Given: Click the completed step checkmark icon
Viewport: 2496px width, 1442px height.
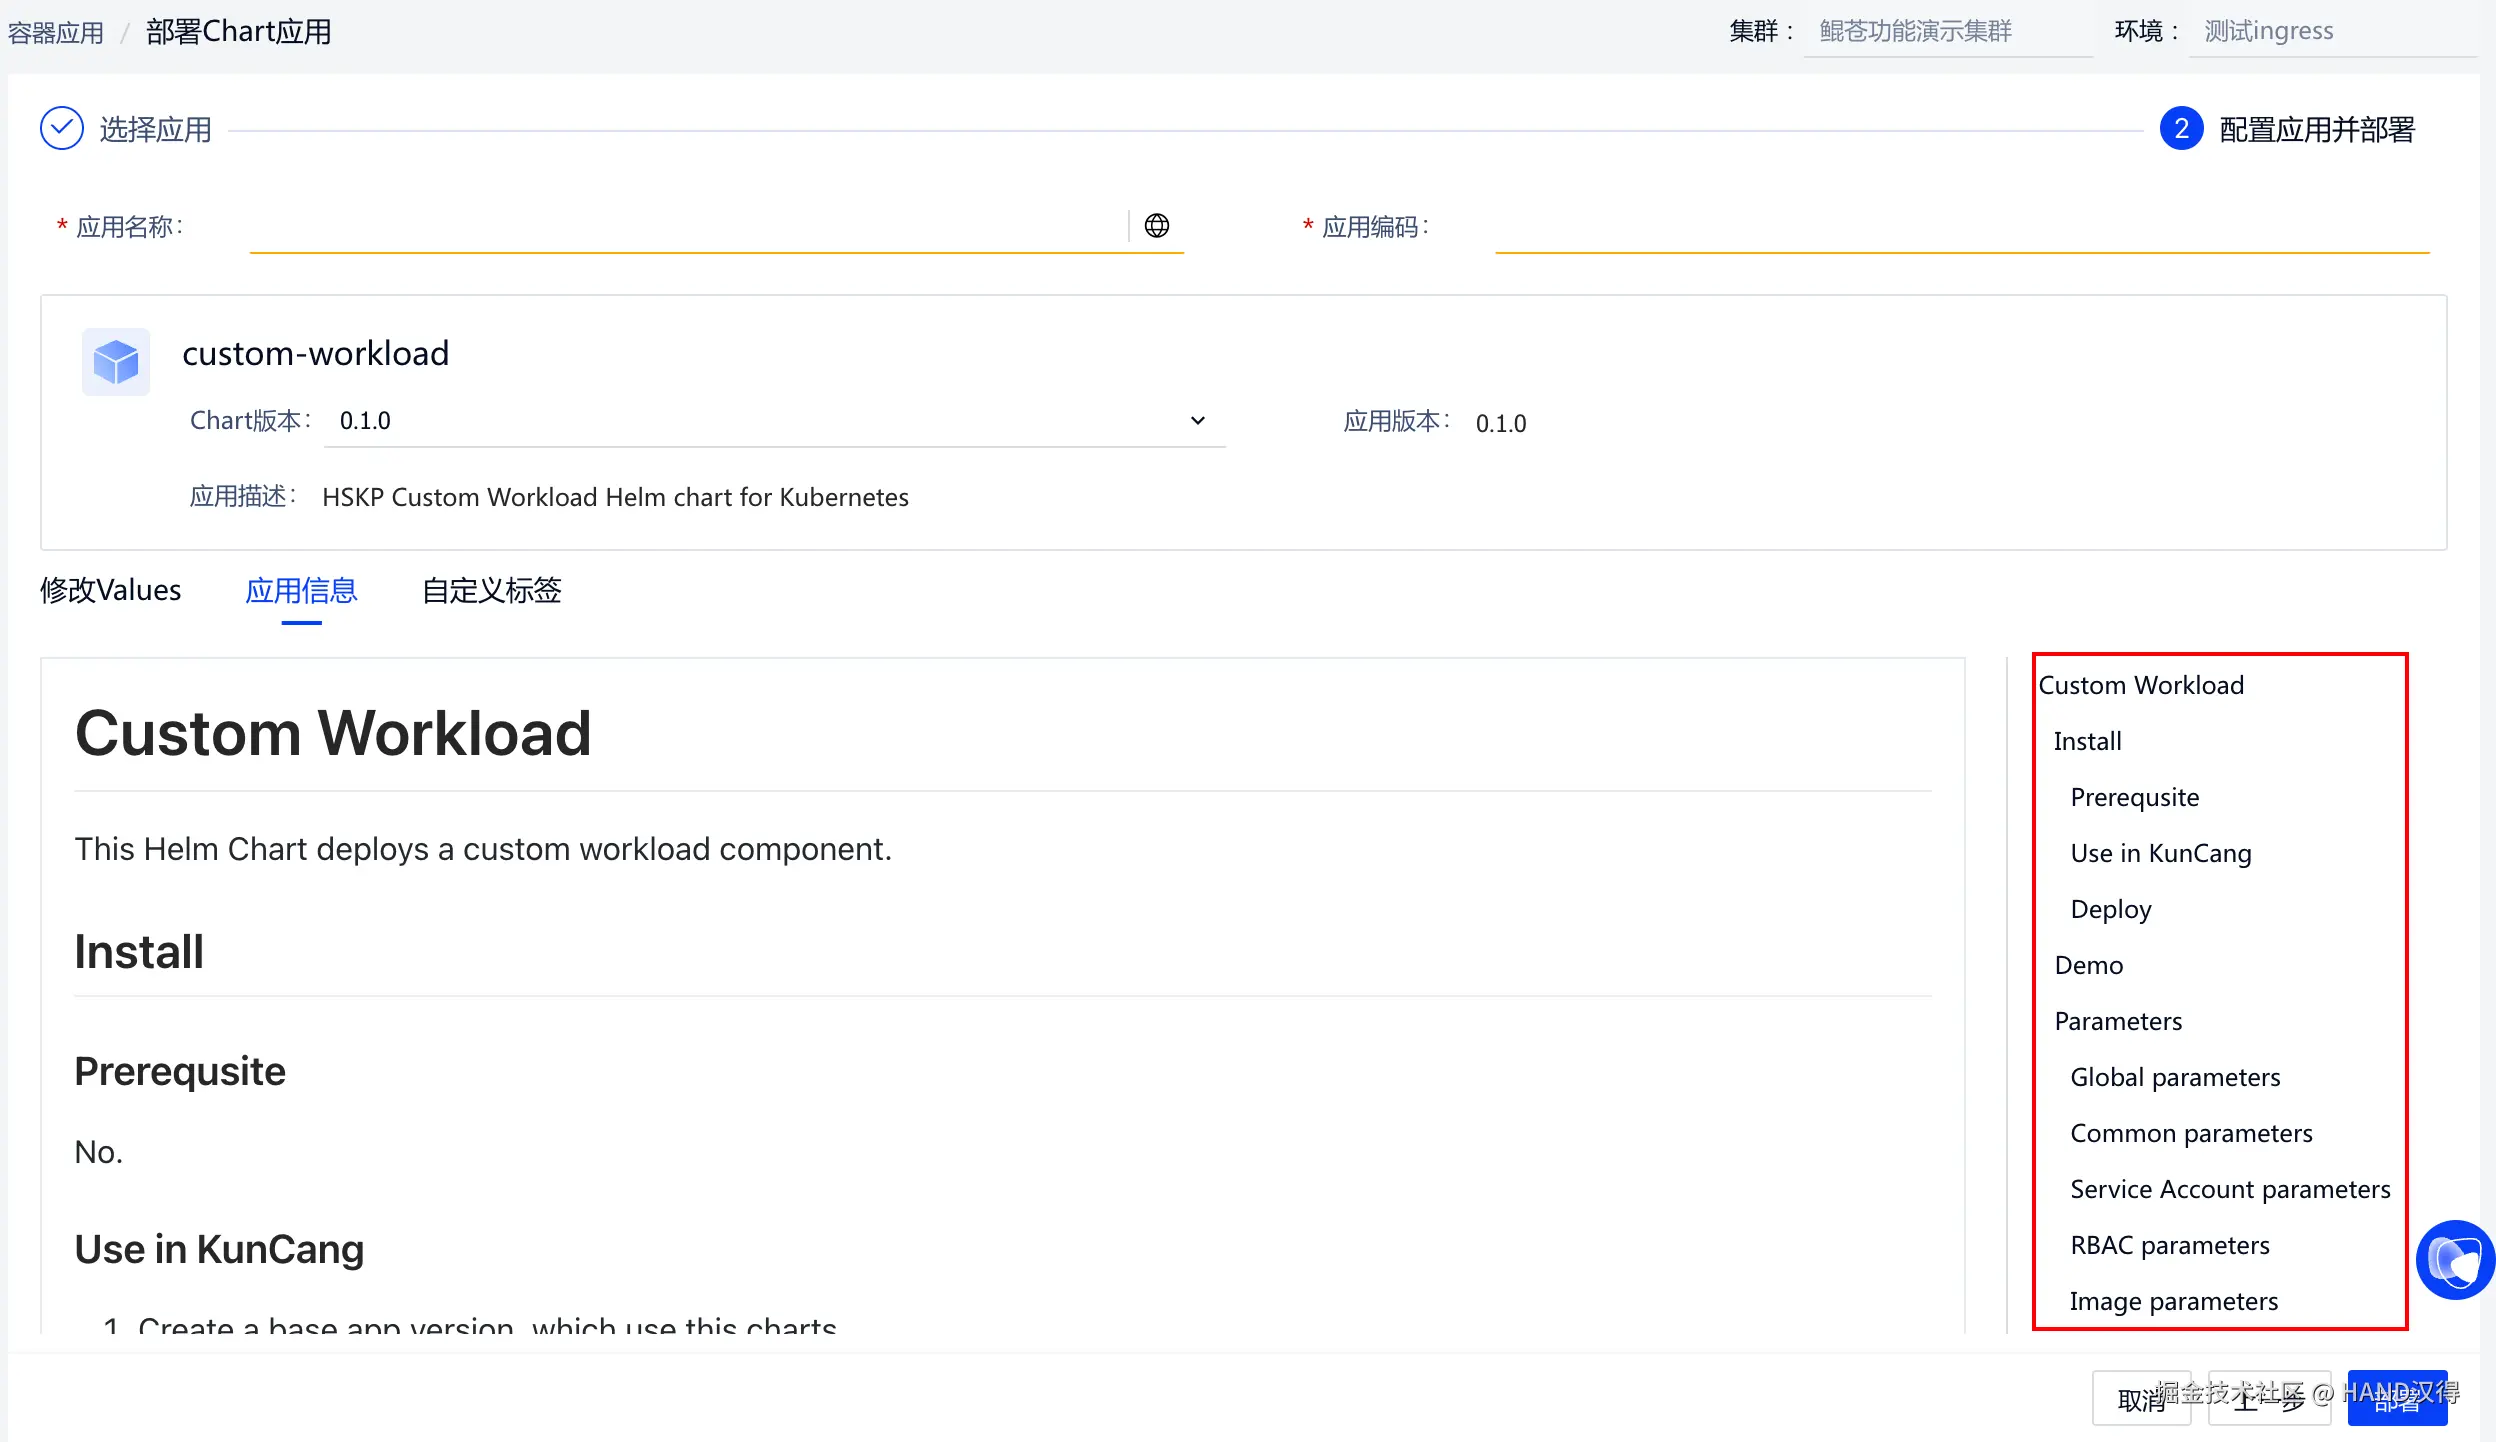Looking at the screenshot, I should pyautogui.click(x=62, y=129).
